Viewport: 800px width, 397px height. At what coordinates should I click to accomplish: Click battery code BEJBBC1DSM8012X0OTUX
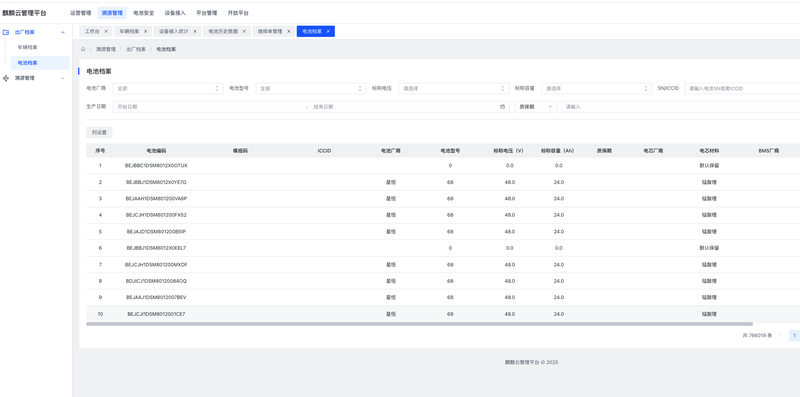[x=156, y=165]
